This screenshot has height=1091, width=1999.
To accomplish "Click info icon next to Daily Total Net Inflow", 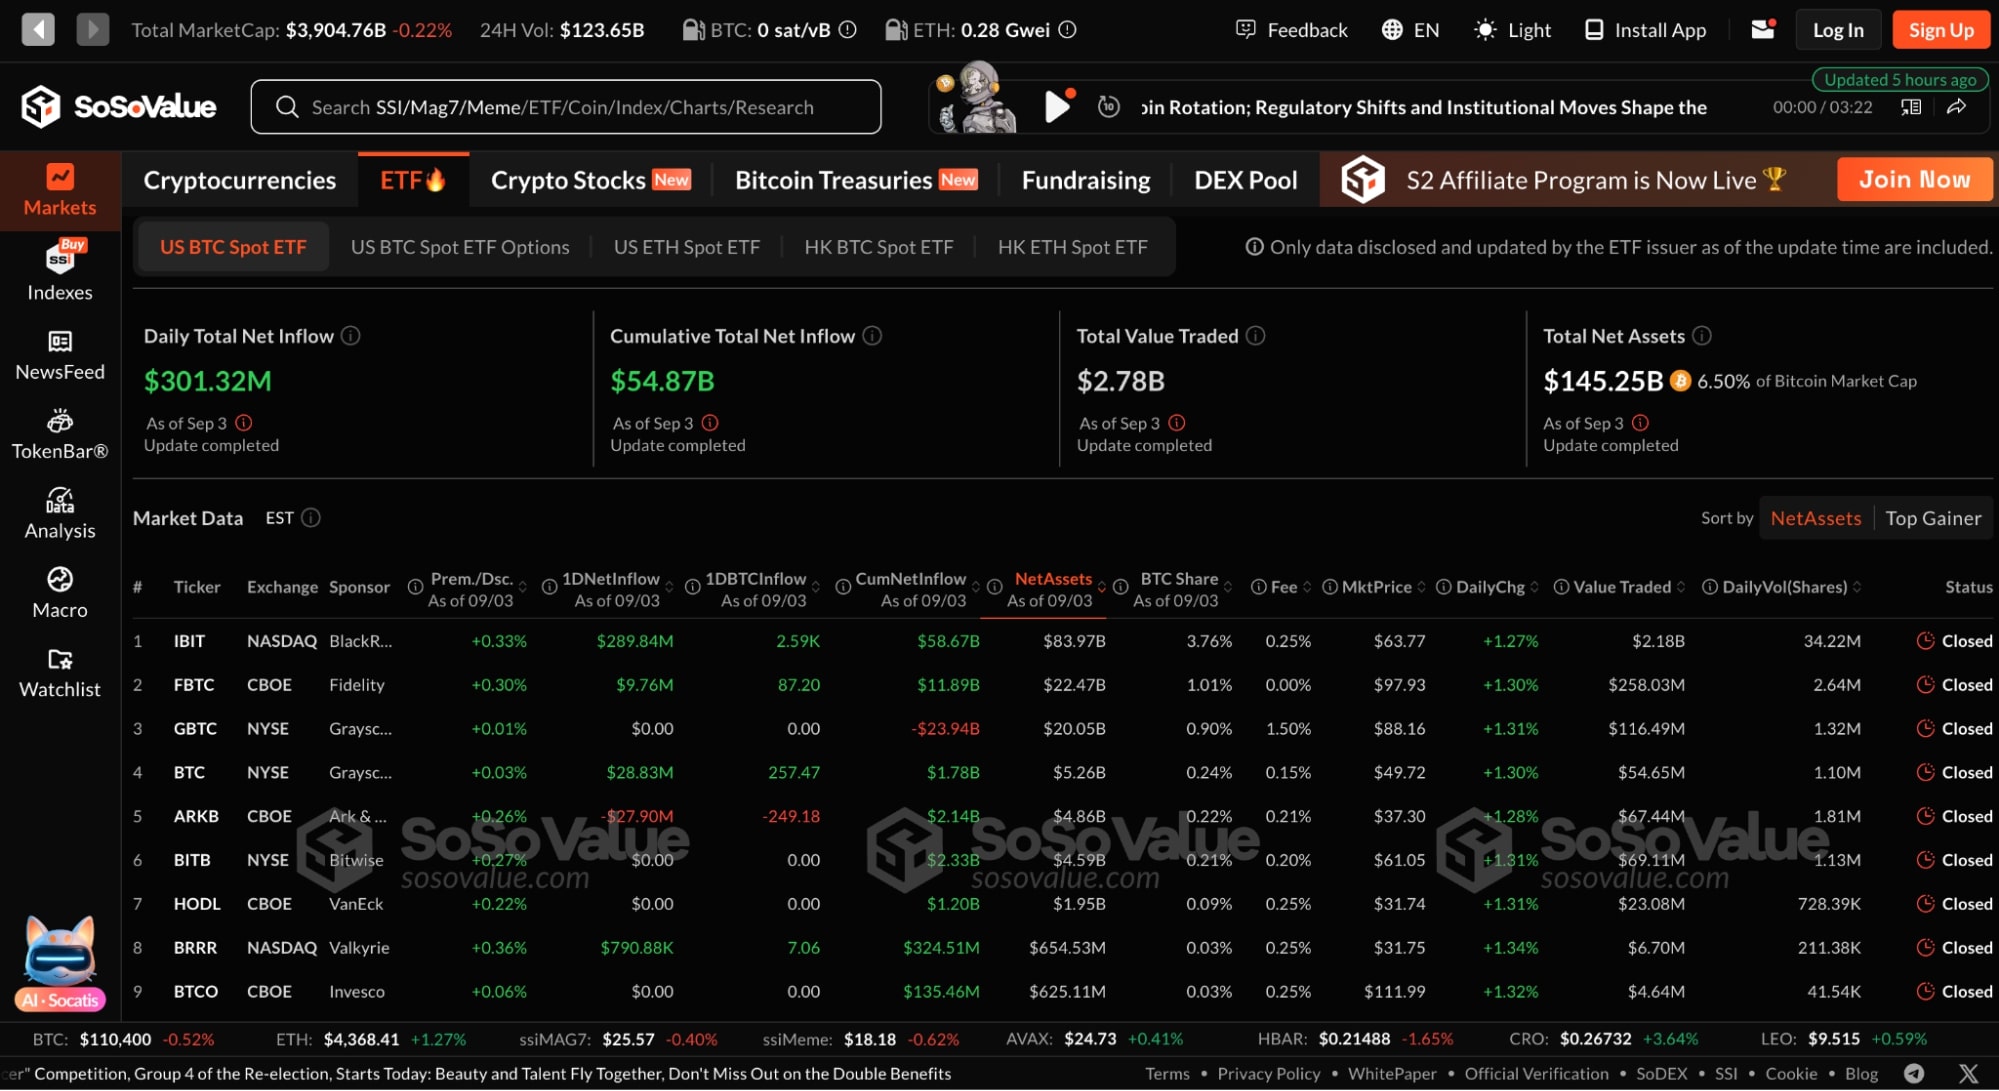I will [350, 336].
